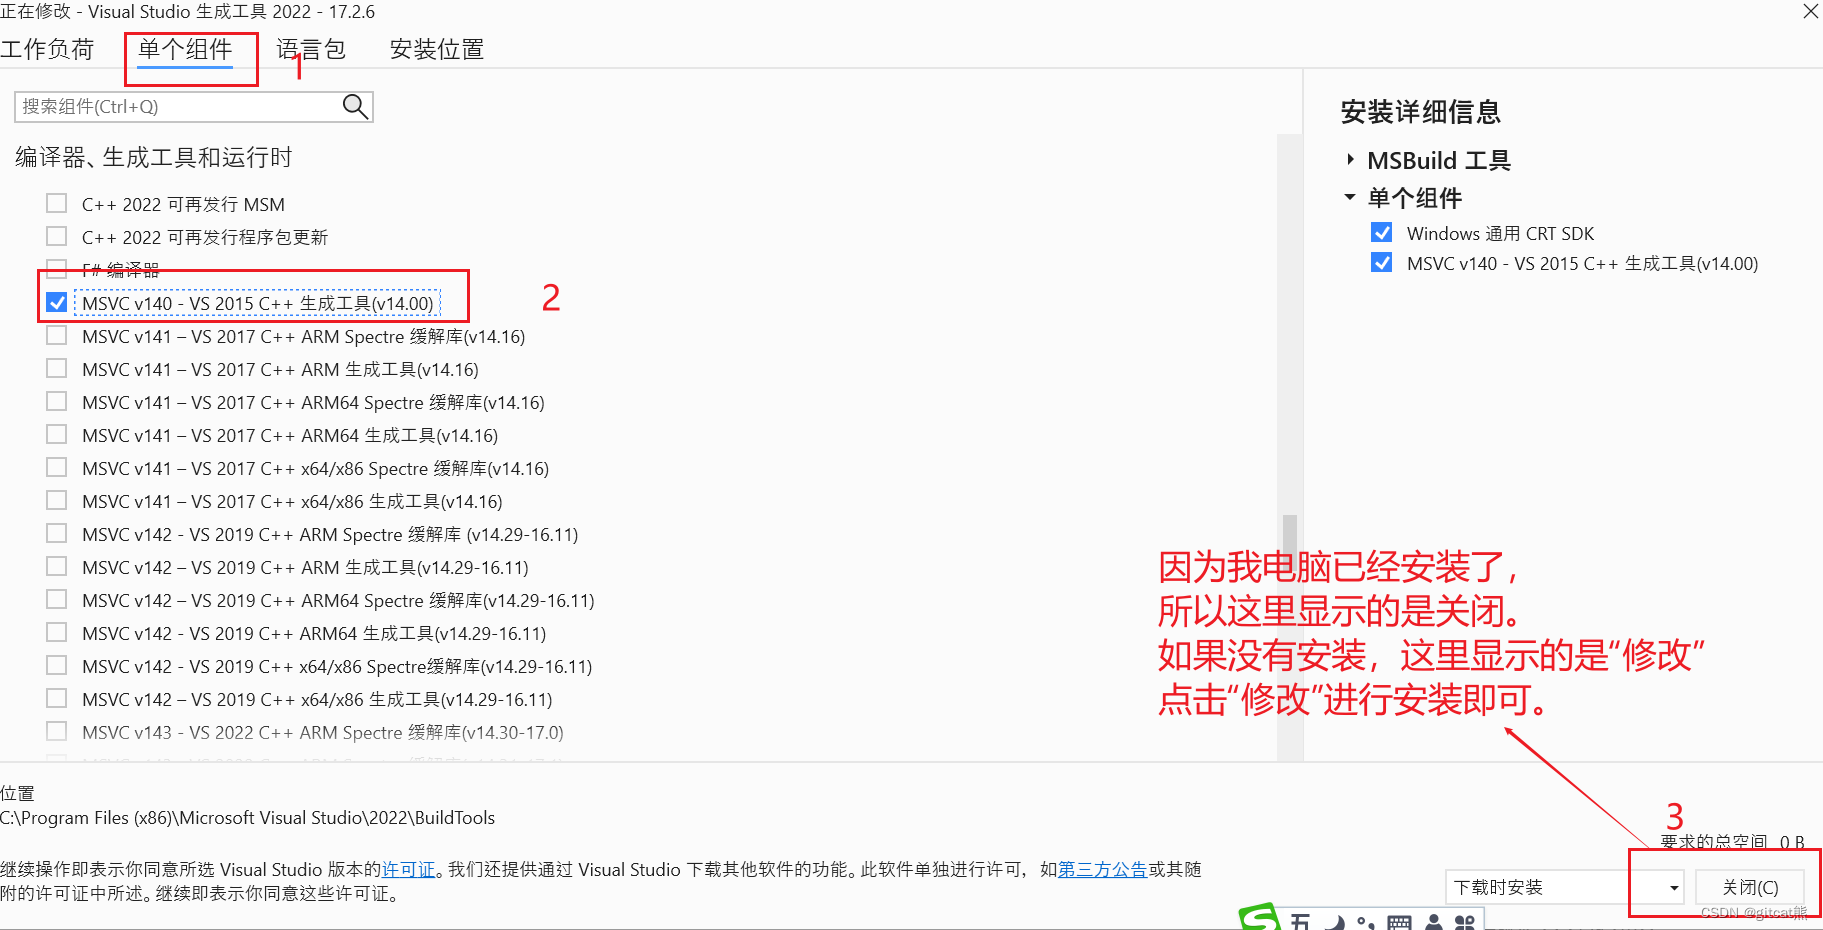Check MSVC v141 x64/x86 Spectre 缓解库
The image size is (1823, 930).
click(57, 468)
